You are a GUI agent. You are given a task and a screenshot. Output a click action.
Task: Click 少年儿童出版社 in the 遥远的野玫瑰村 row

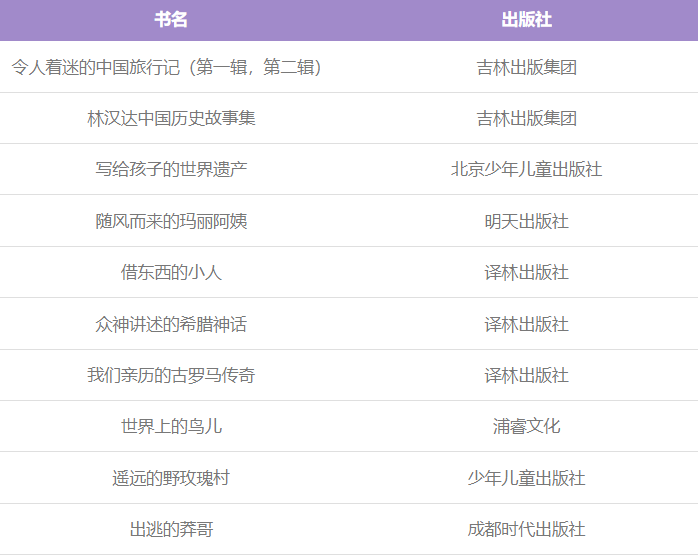(x=527, y=478)
